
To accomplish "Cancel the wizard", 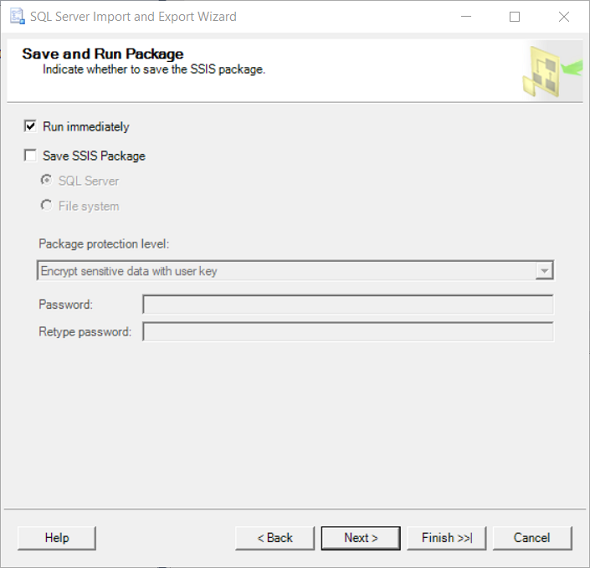I will point(532,538).
